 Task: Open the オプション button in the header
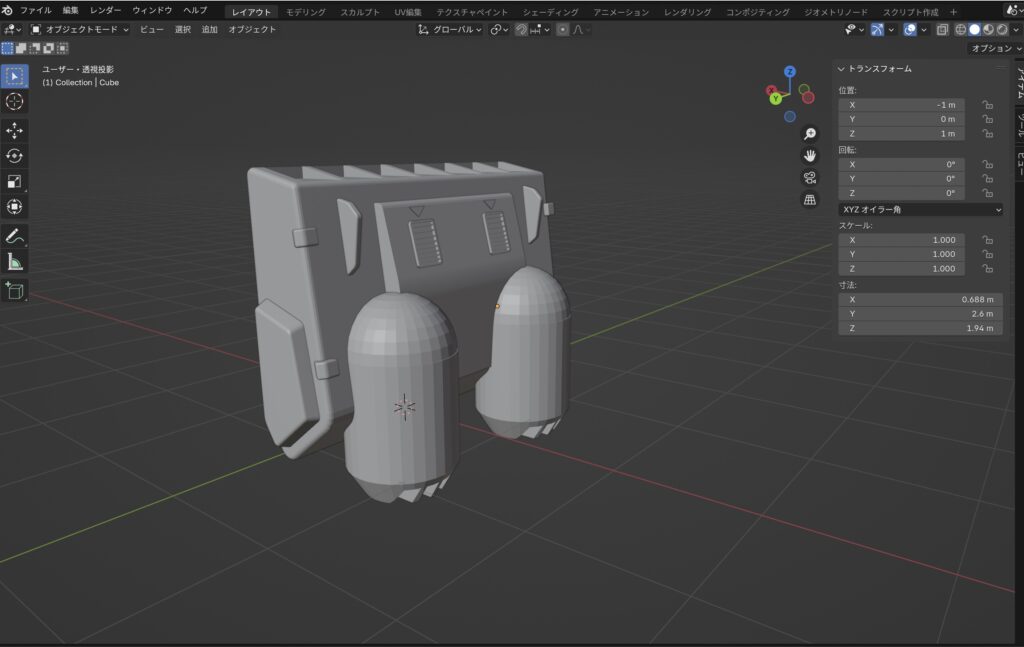coord(994,49)
